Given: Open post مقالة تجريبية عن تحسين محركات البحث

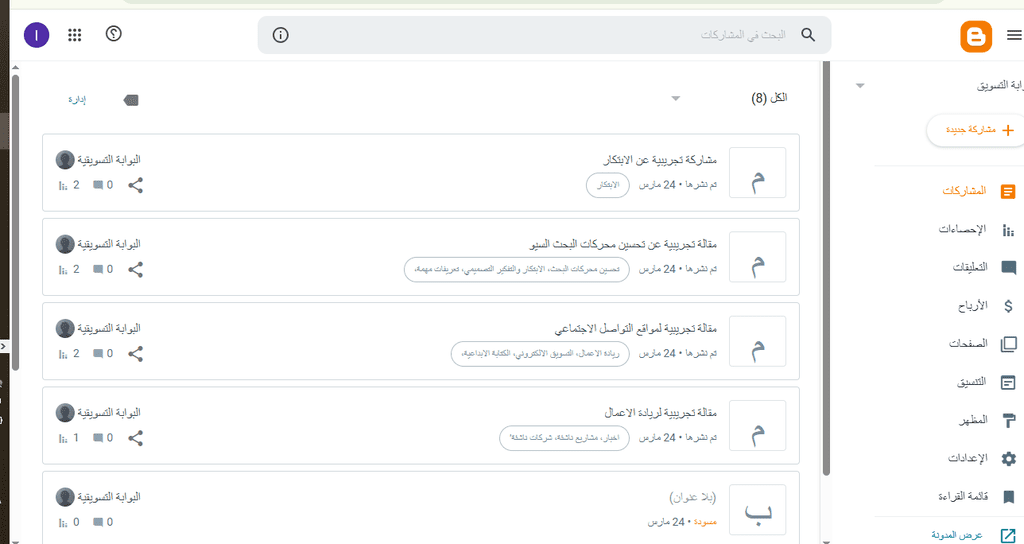Looking at the screenshot, I should pyautogui.click(x=622, y=244).
